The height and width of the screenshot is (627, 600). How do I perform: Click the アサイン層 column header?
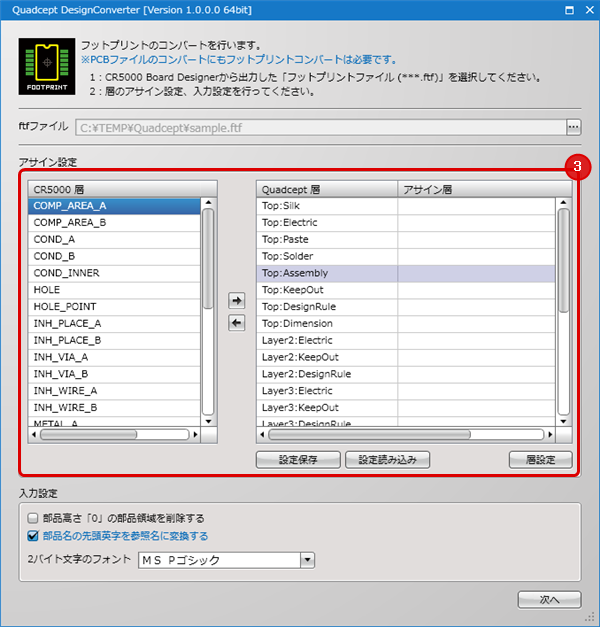click(485, 189)
